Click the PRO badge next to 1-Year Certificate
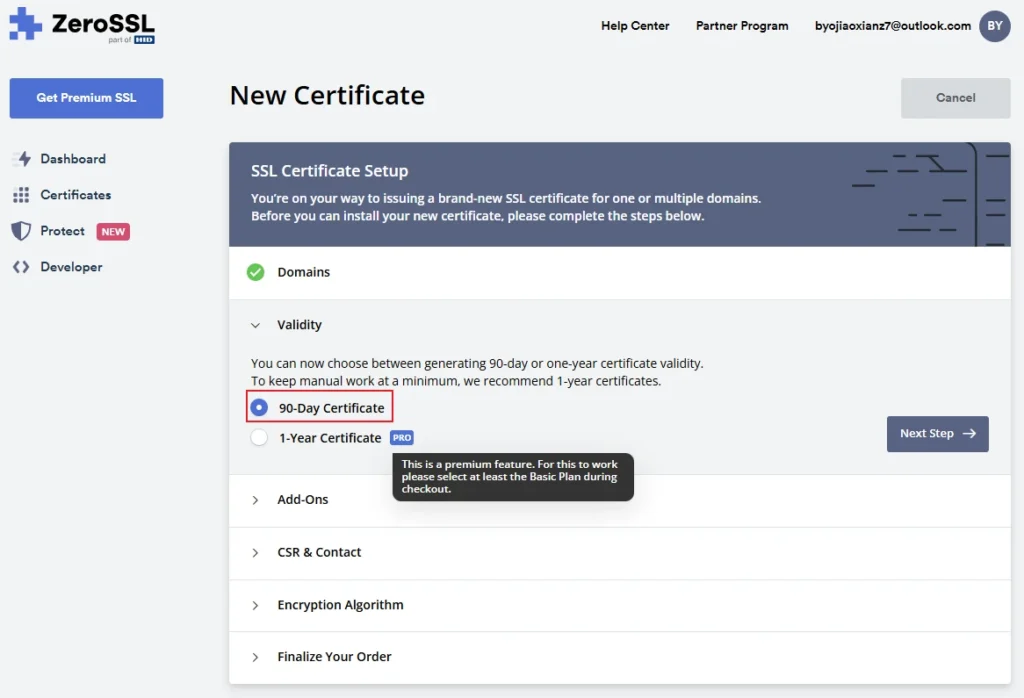The image size is (1024, 698). click(401, 437)
